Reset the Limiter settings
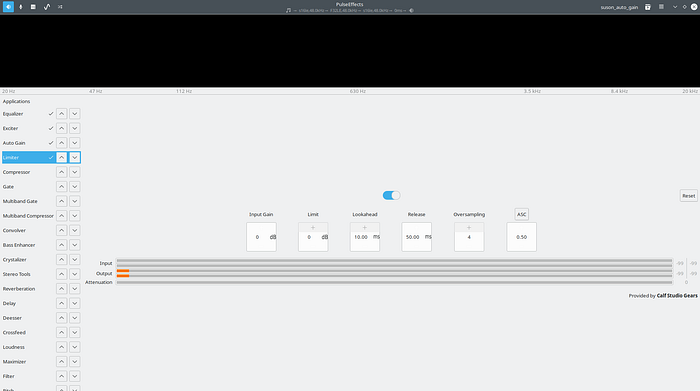This screenshot has height=391, width=700. 688,196
